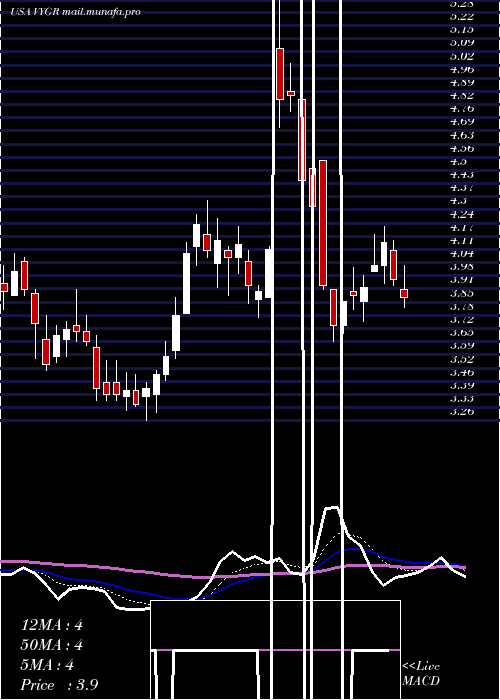Click the 50MA : 4 indicator reading

pos(52,645)
